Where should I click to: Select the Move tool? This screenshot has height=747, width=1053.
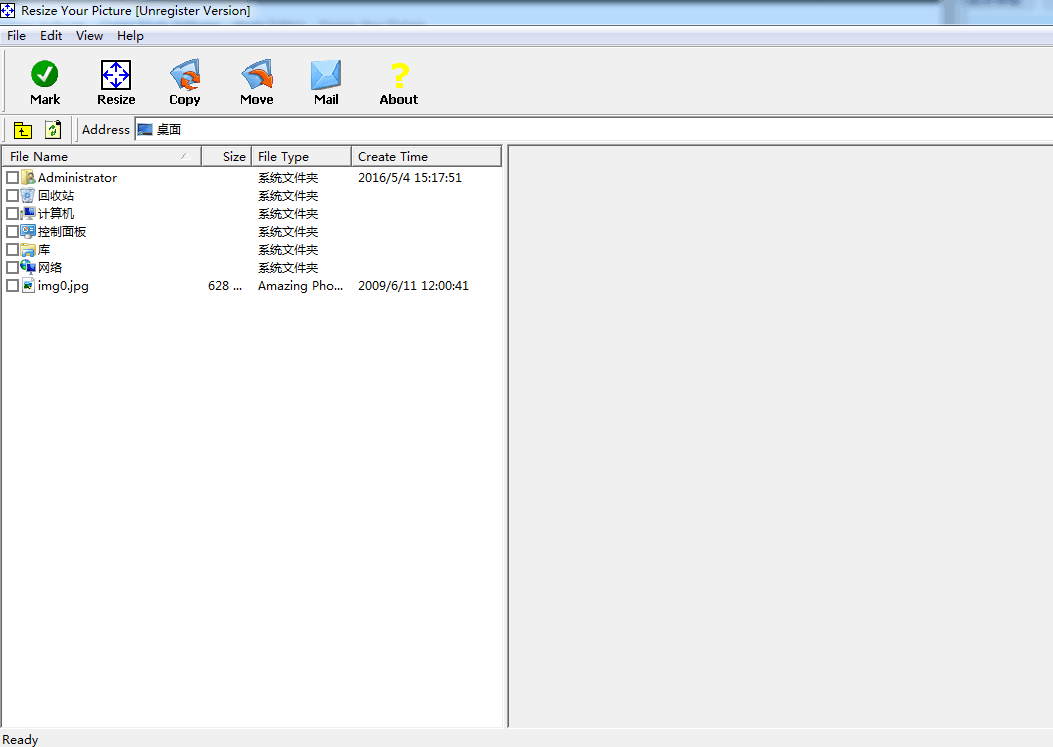[x=256, y=72]
